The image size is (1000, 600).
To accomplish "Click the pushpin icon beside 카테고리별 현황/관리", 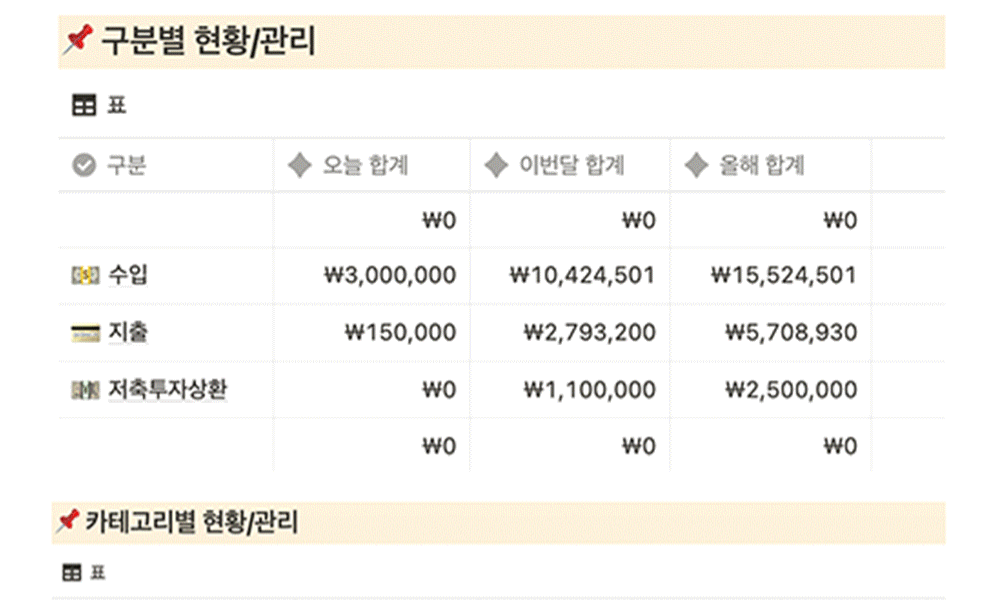I will point(68,521).
